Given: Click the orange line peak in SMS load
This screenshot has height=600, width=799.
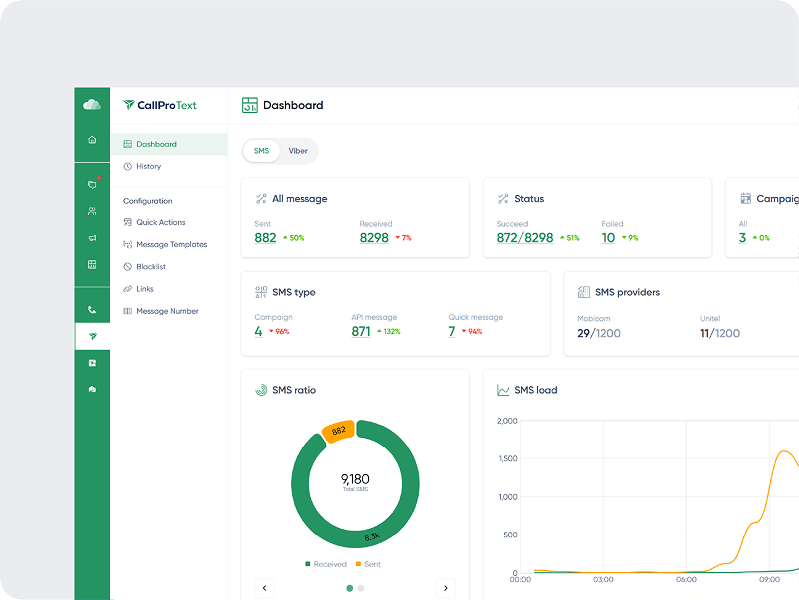Looking at the screenshot, I should click(785, 451).
